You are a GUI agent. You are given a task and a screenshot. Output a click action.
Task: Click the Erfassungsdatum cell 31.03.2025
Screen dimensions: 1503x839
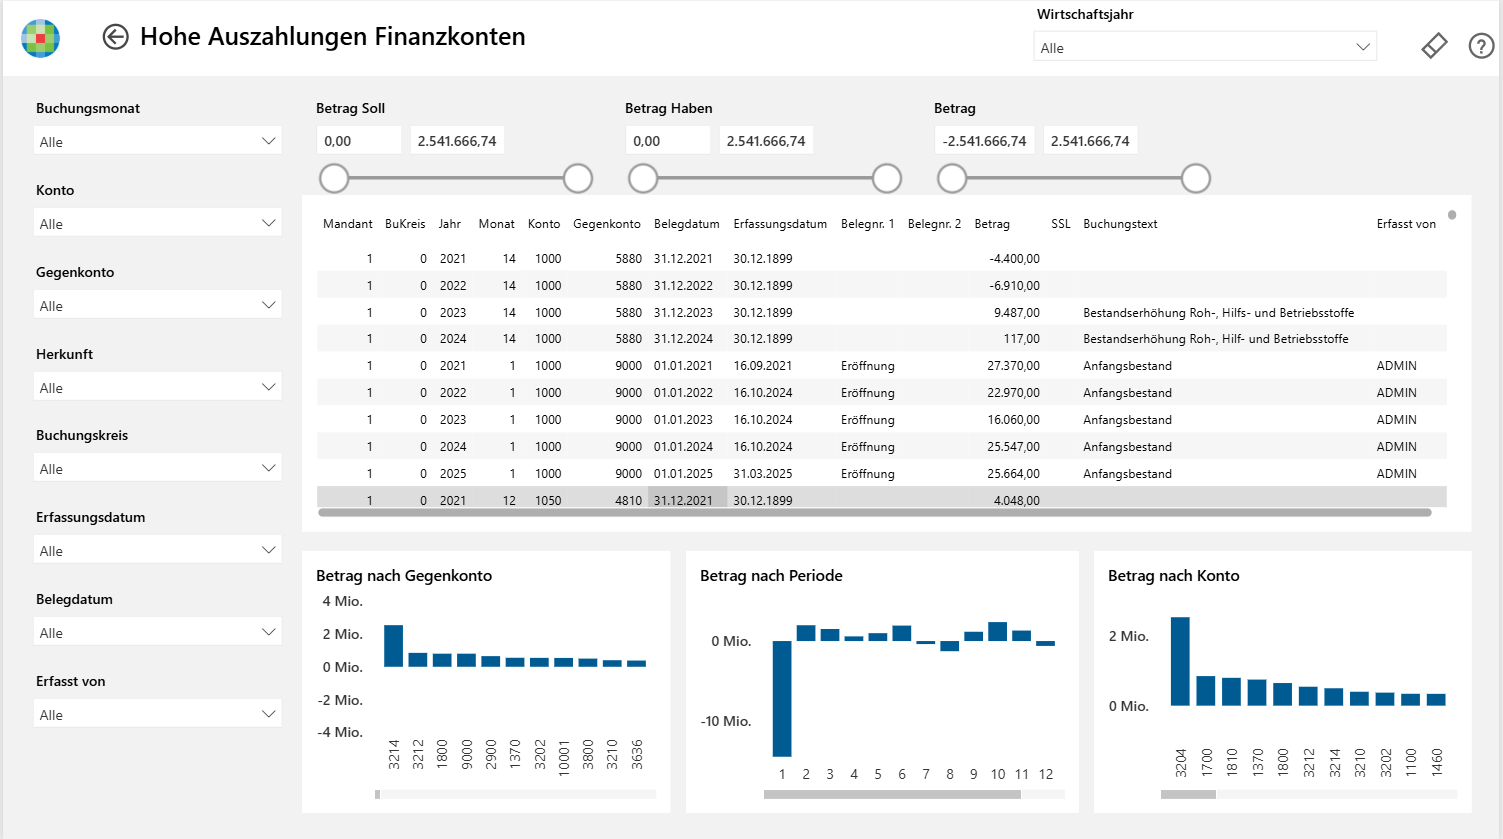pyautogui.click(x=763, y=474)
